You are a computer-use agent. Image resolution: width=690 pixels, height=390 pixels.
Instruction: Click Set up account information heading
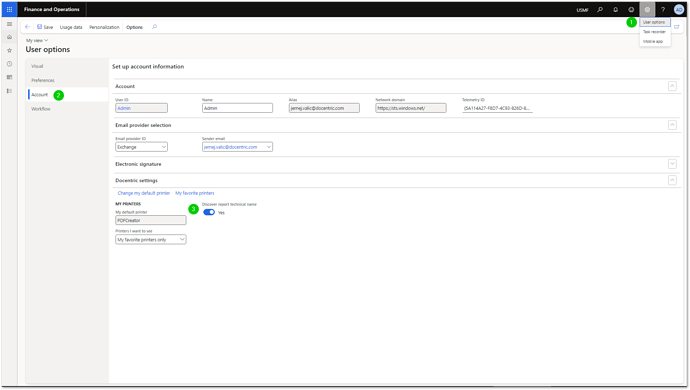[x=148, y=66]
